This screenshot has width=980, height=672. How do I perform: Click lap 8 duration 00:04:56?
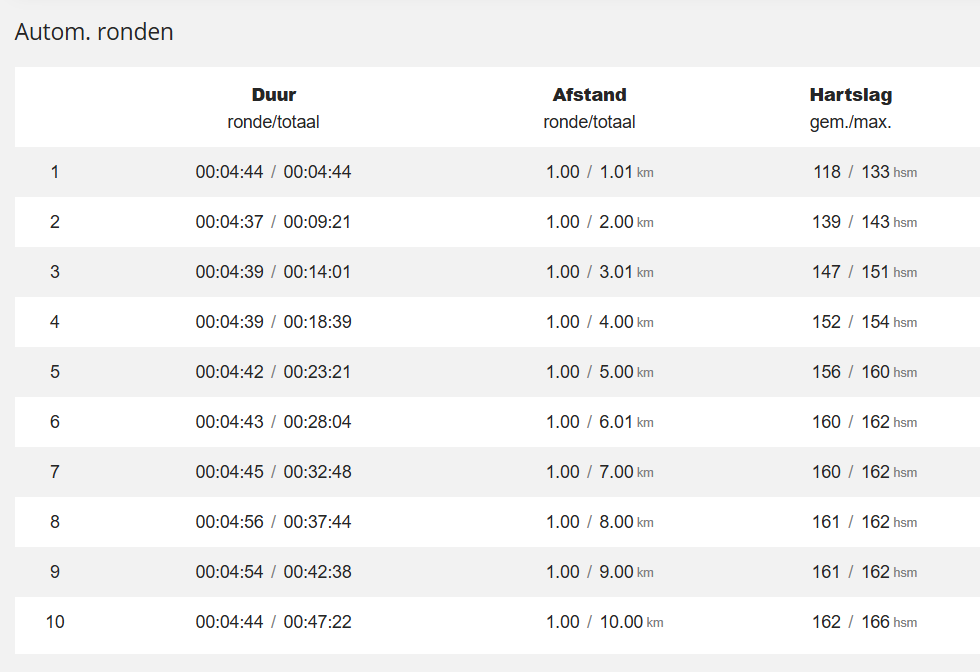[x=229, y=522]
